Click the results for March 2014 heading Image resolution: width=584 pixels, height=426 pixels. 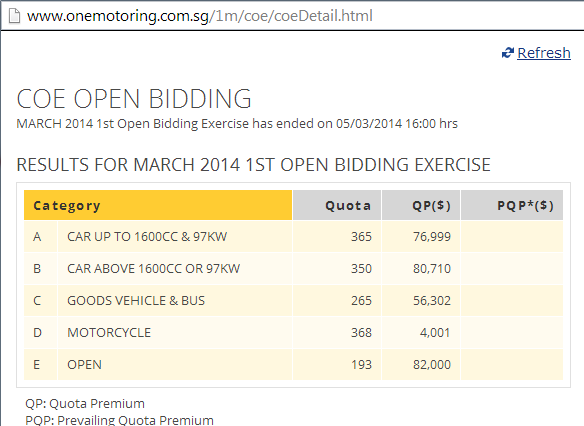tap(254, 165)
